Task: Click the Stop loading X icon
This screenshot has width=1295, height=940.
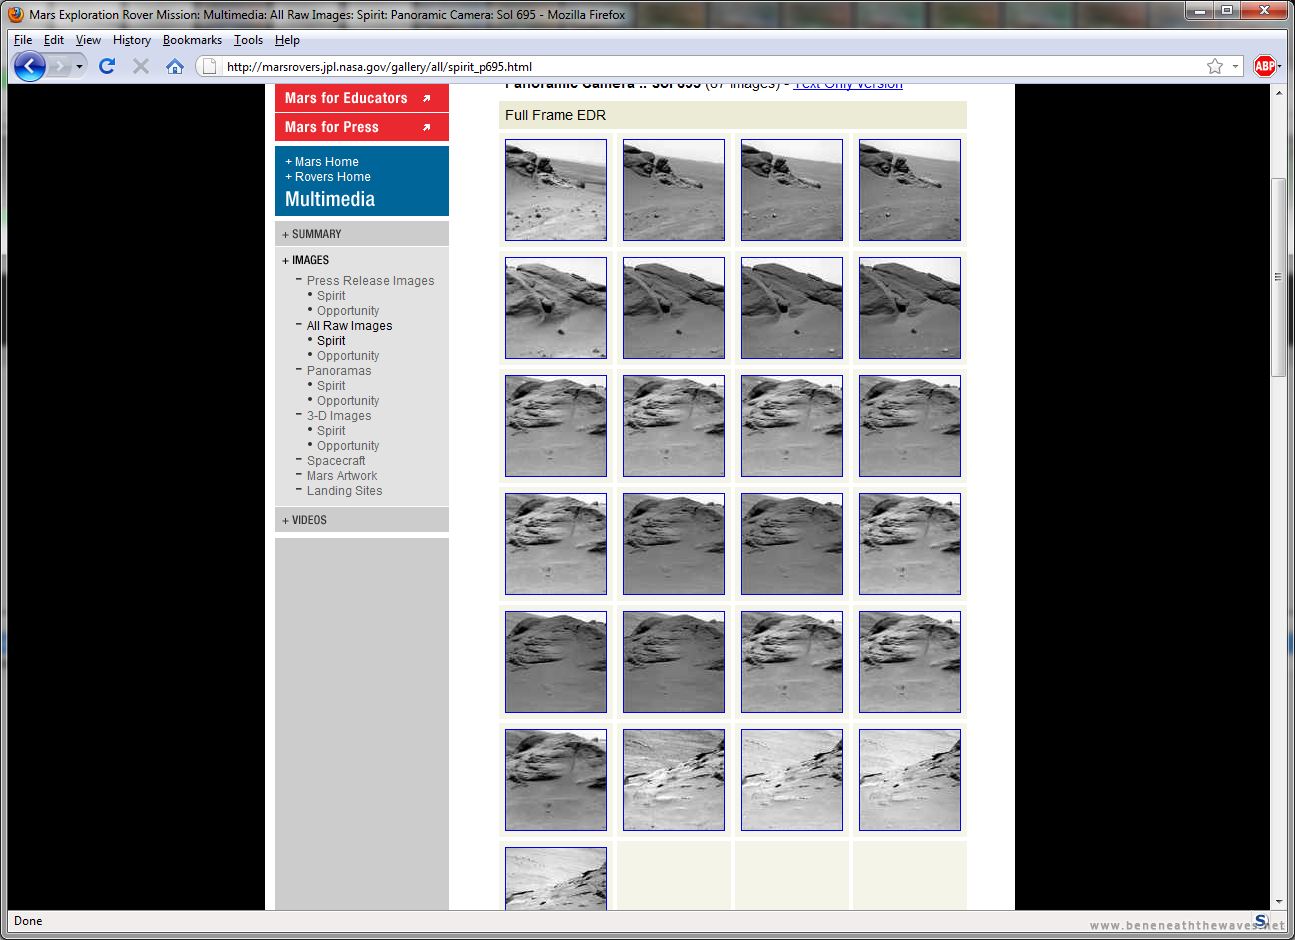Action: pos(141,66)
